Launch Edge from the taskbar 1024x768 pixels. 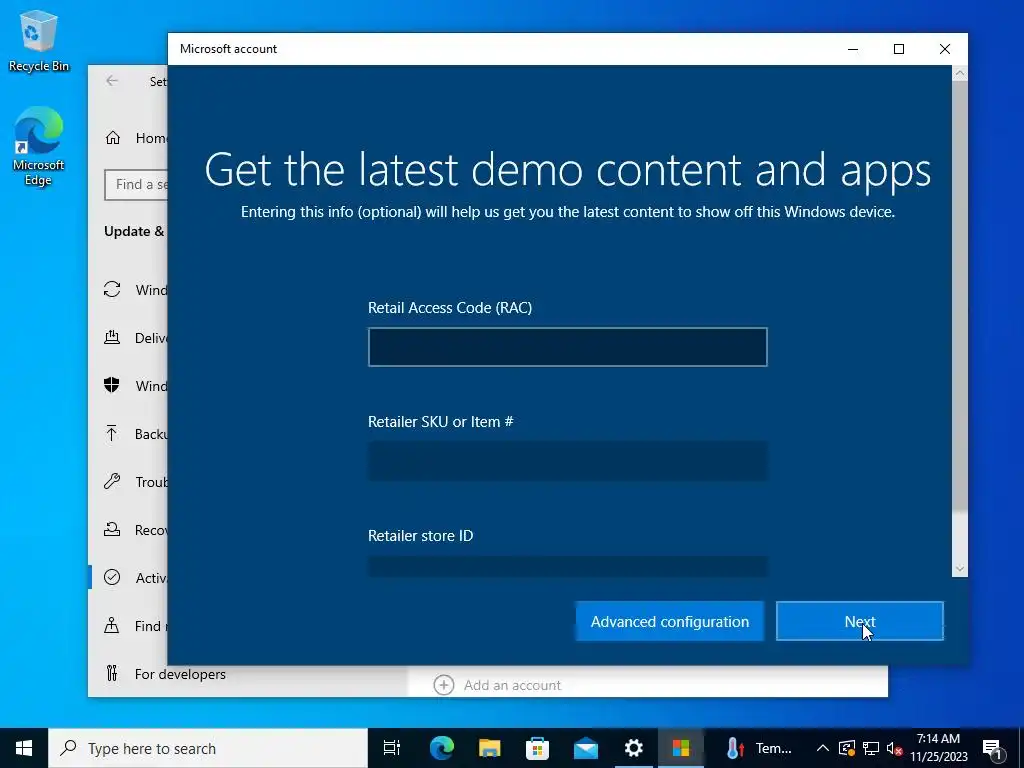[x=441, y=748]
